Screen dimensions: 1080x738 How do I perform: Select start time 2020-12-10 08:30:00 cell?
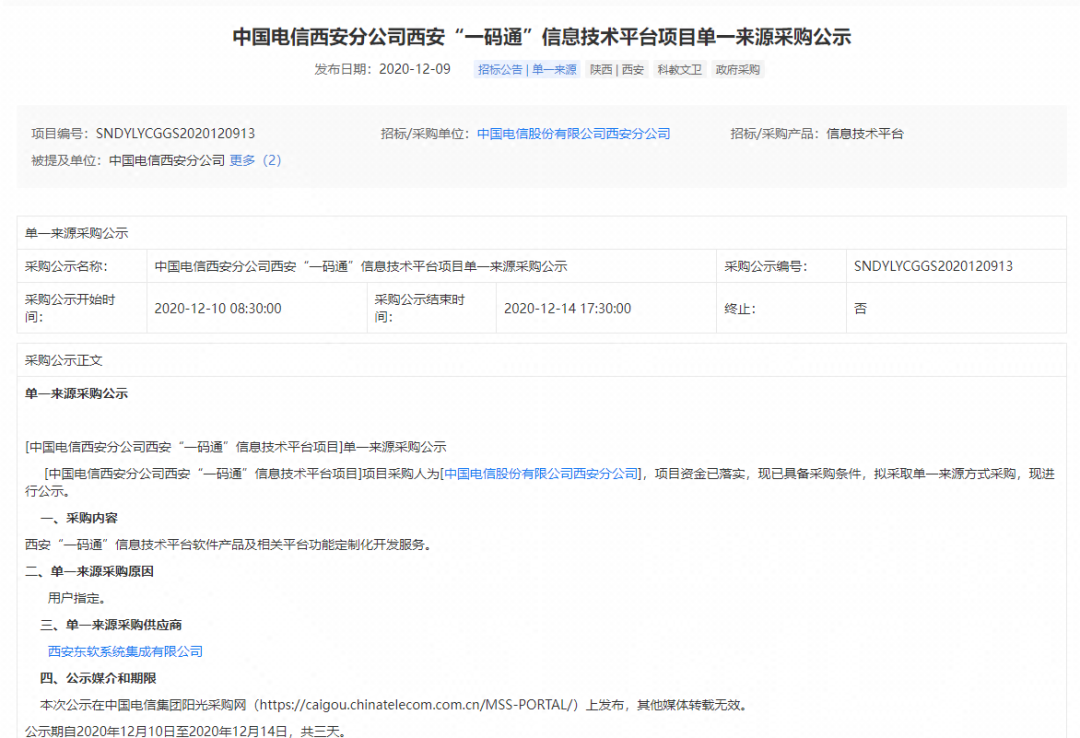pos(217,309)
